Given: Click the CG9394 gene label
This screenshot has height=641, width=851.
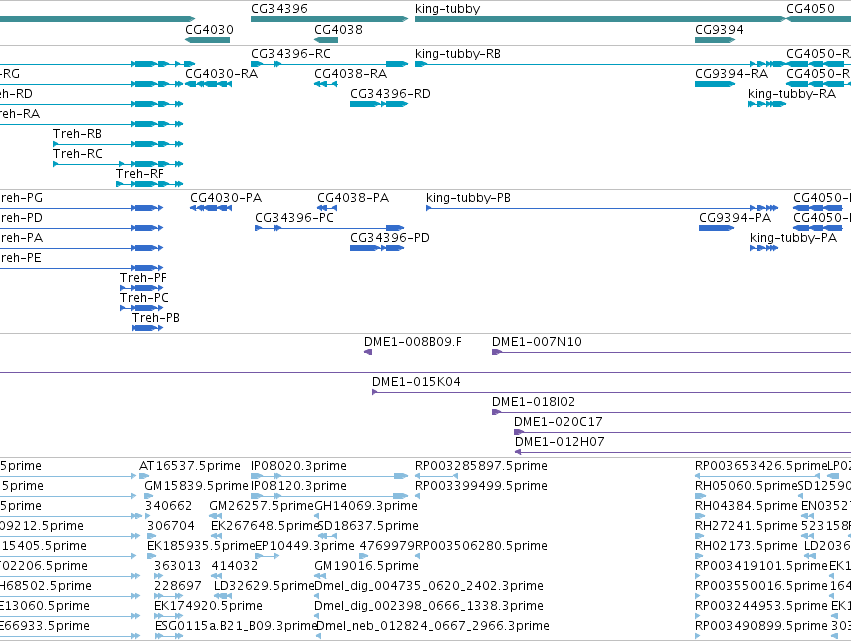Looking at the screenshot, I should pyautogui.click(x=719, y=30).
